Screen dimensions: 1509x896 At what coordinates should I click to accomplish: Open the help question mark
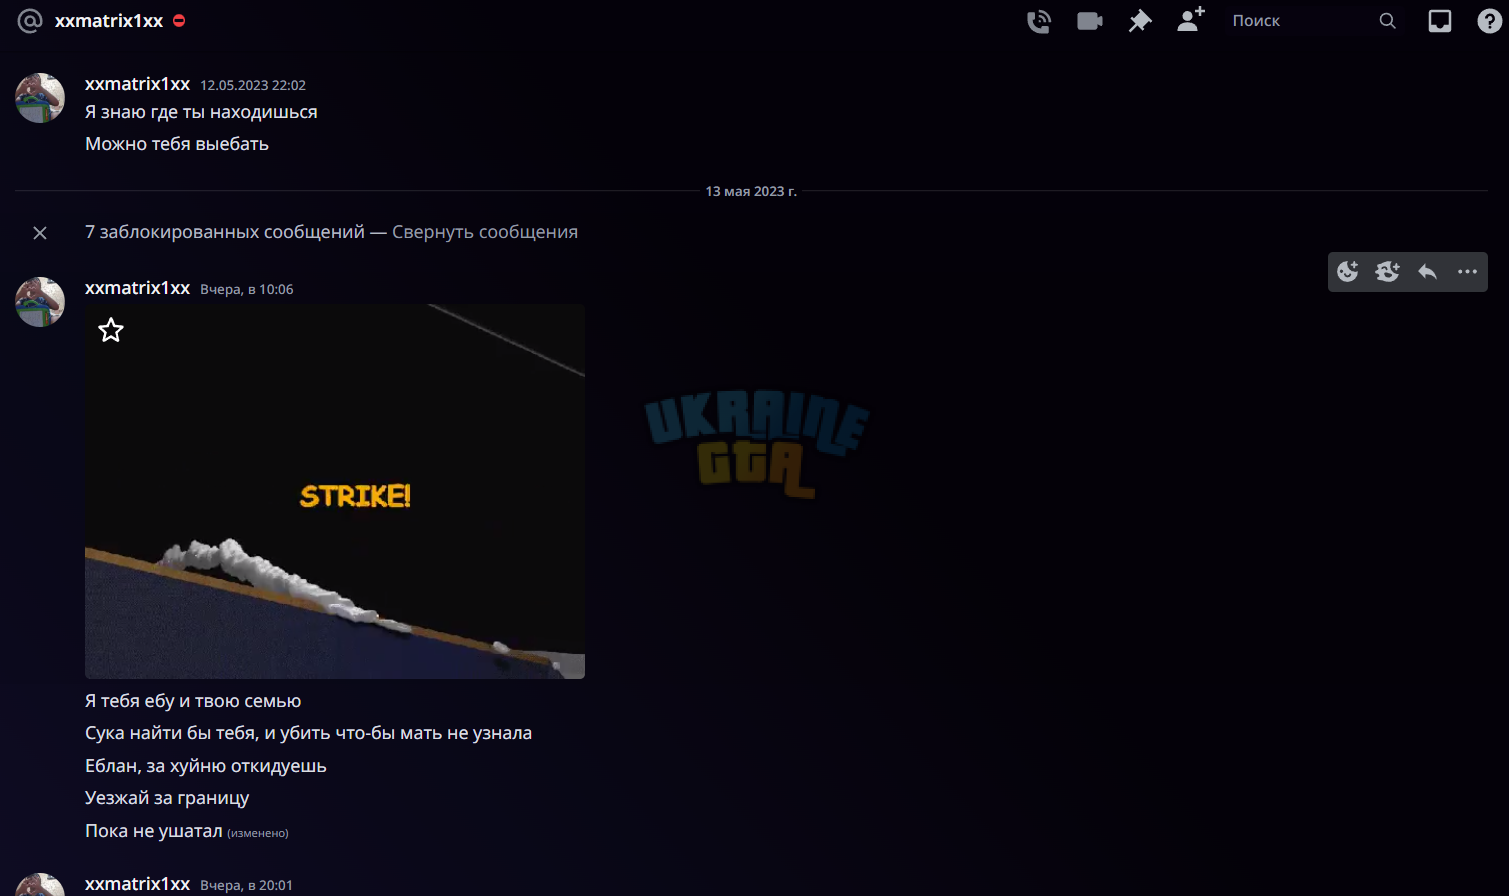coord(1490,21)
